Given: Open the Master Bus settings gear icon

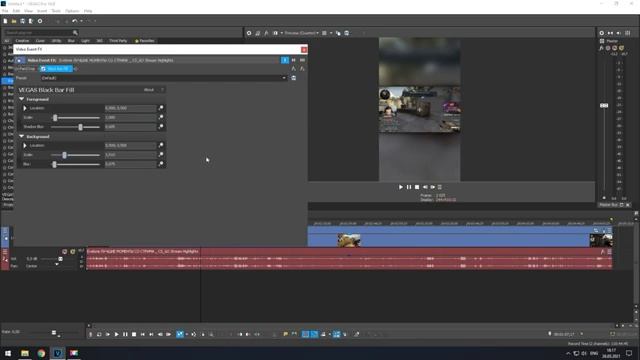Looking at the screenshot, I should coord(602,33).
